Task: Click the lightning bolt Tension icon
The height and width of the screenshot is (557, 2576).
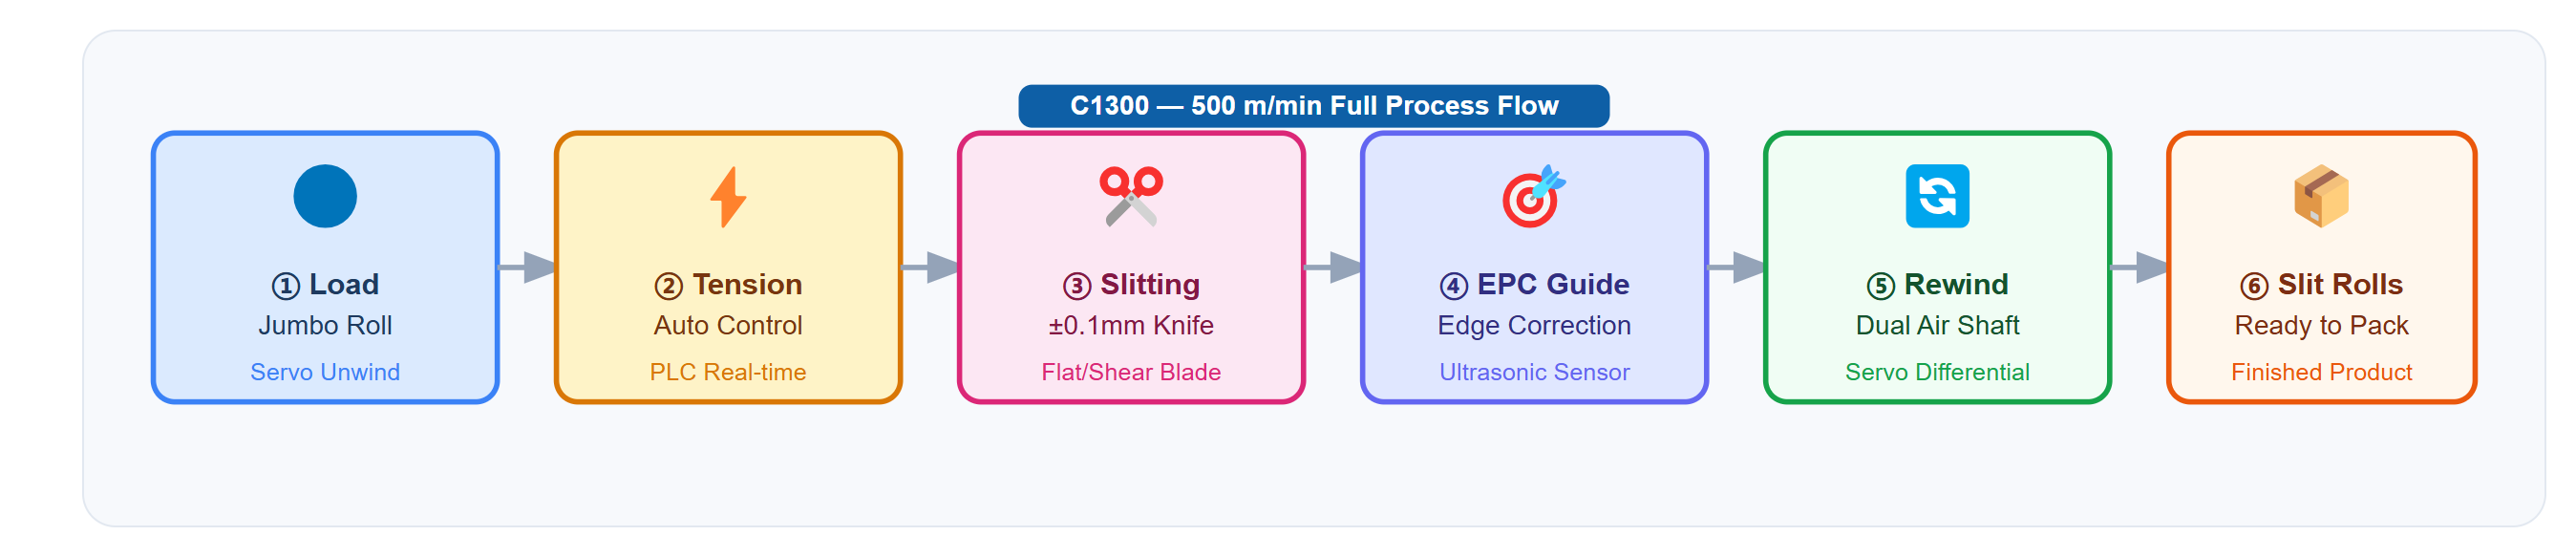Action: pos(728,197)
